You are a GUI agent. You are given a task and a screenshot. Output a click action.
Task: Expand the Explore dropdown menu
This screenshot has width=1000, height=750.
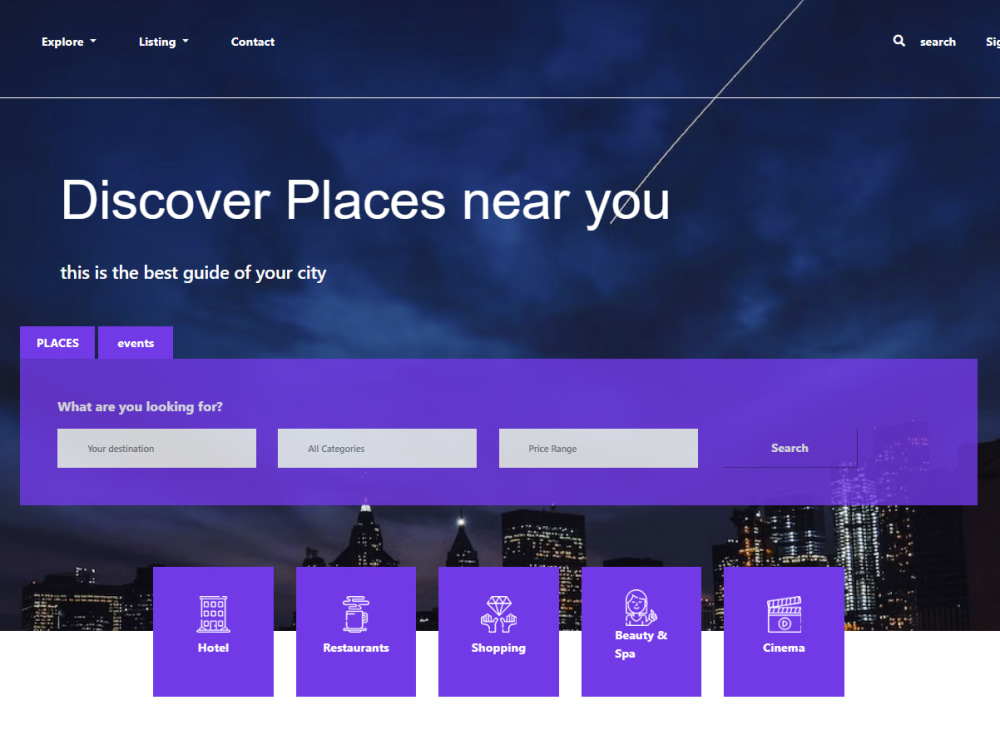click(68, 42)
